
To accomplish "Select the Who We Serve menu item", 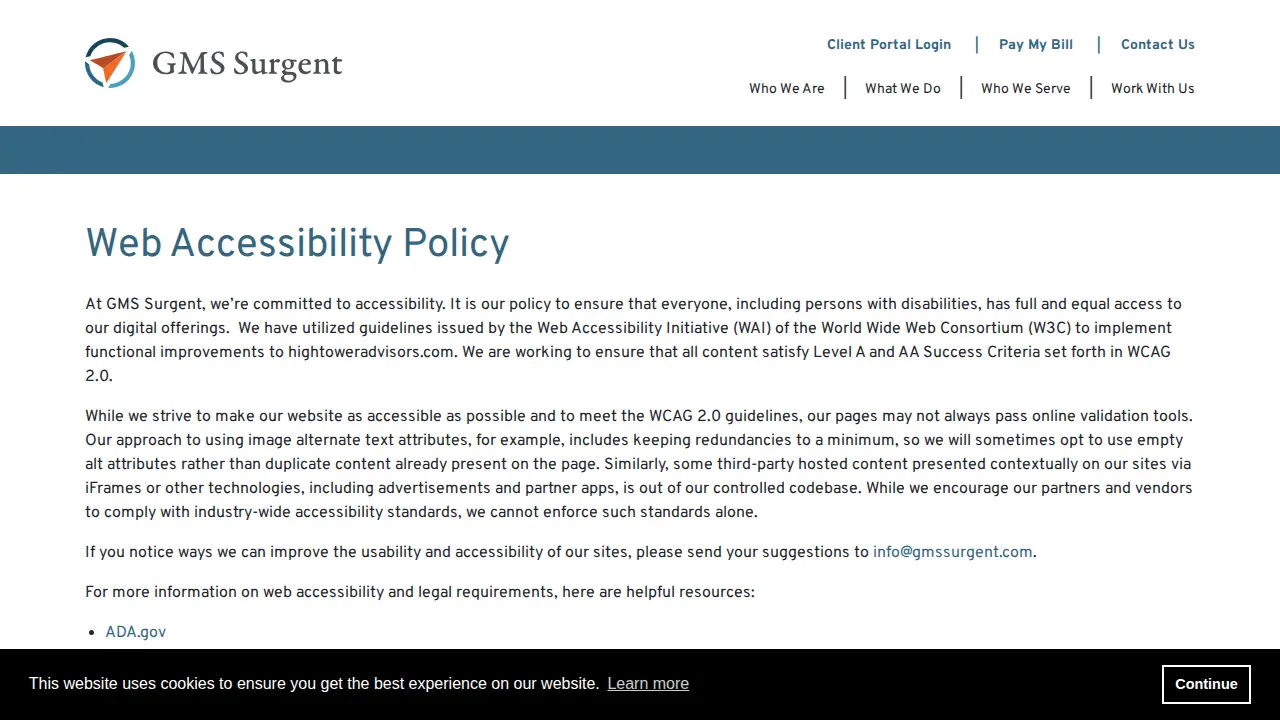I will coord(1026,88).
